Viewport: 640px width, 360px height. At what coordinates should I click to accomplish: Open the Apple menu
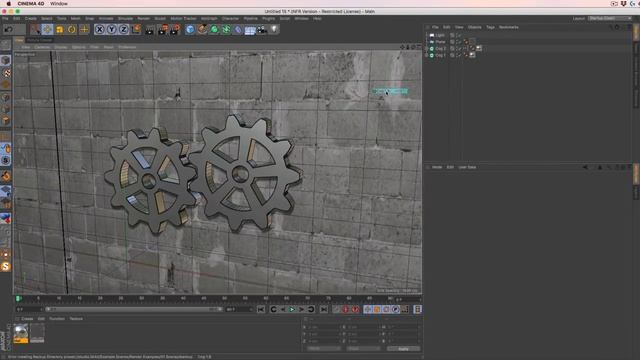[x=8, y=4]
